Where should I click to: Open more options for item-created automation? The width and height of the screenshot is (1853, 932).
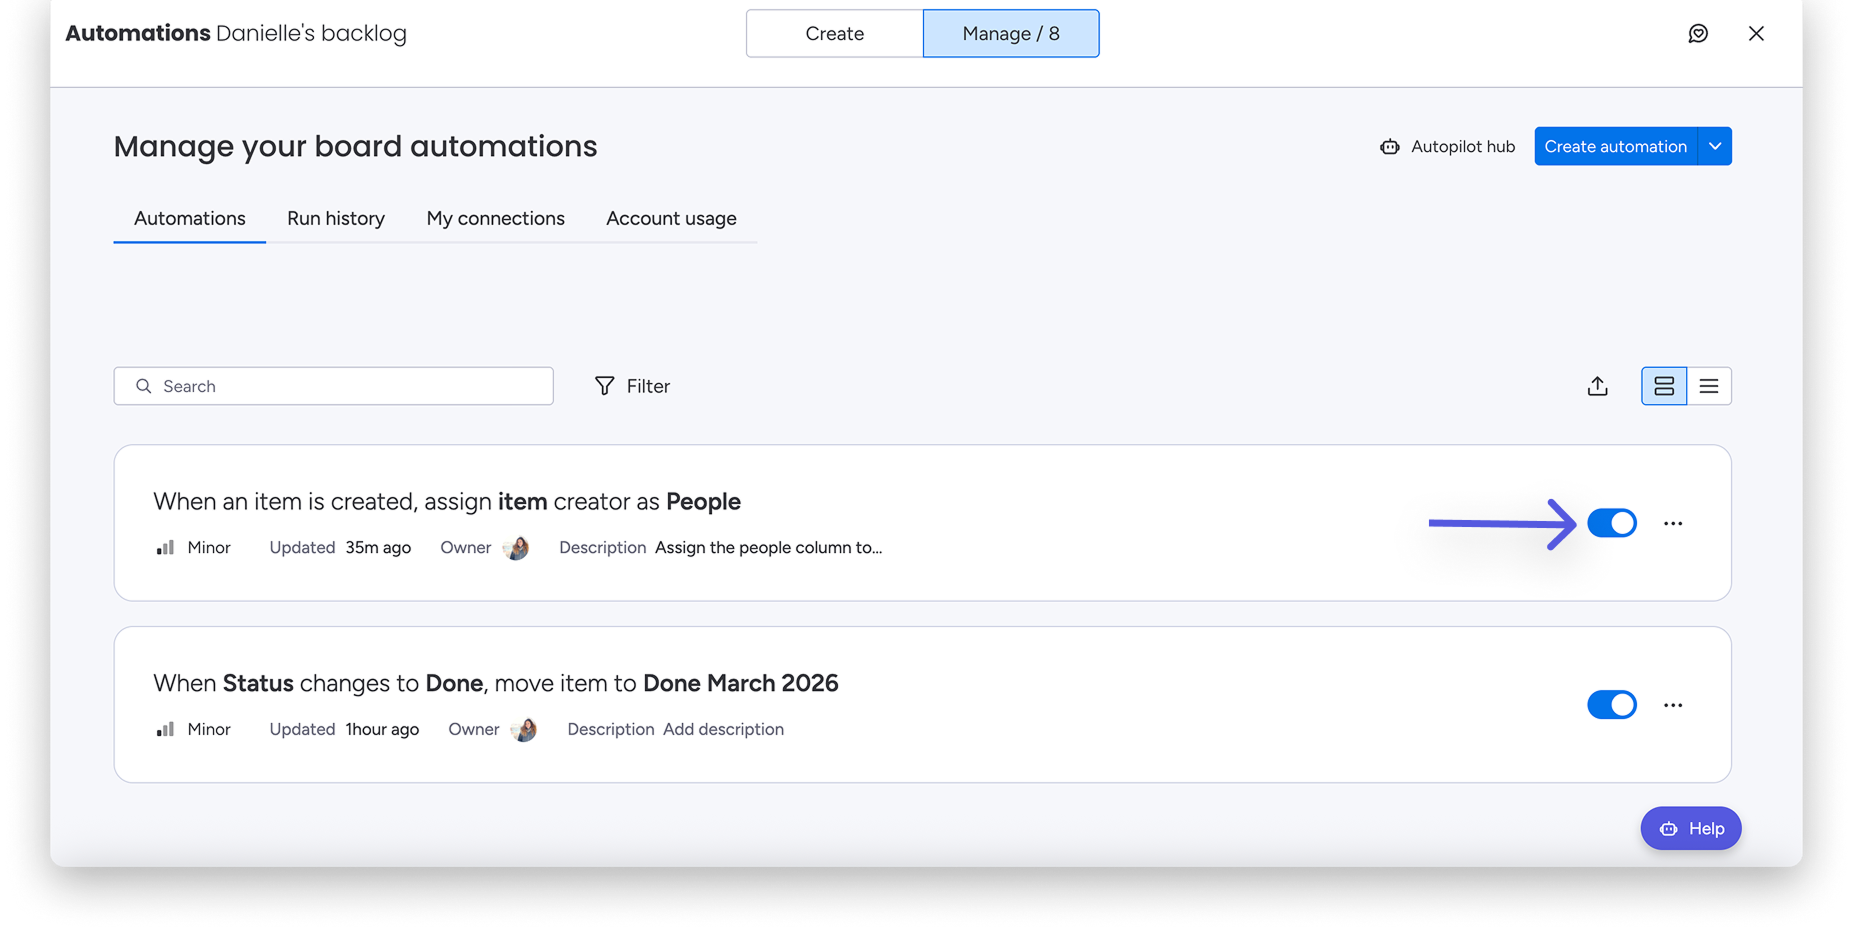(1673, 523)
